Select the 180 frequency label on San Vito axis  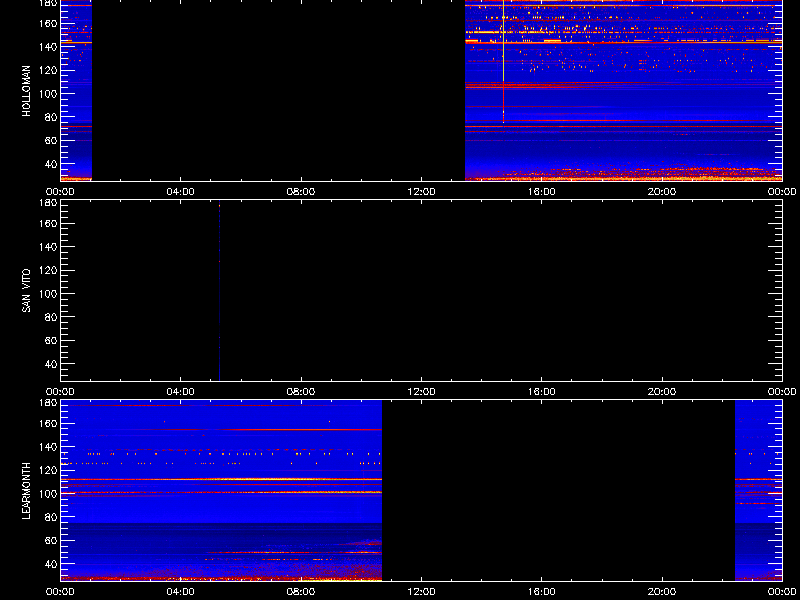(47, 203)
